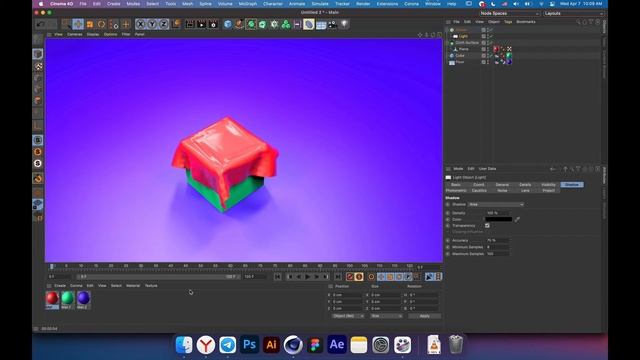Click the Coordinate System icon beside the Z axis lock
Viewport: 640px width, 360px height.
pyautogui.click(x=176, y=24)
